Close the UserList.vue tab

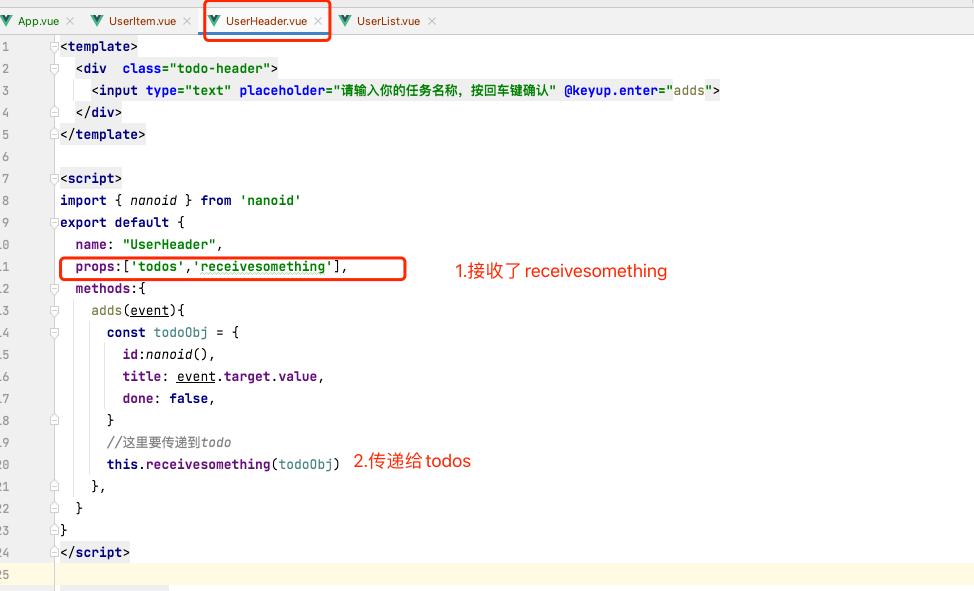432,21
